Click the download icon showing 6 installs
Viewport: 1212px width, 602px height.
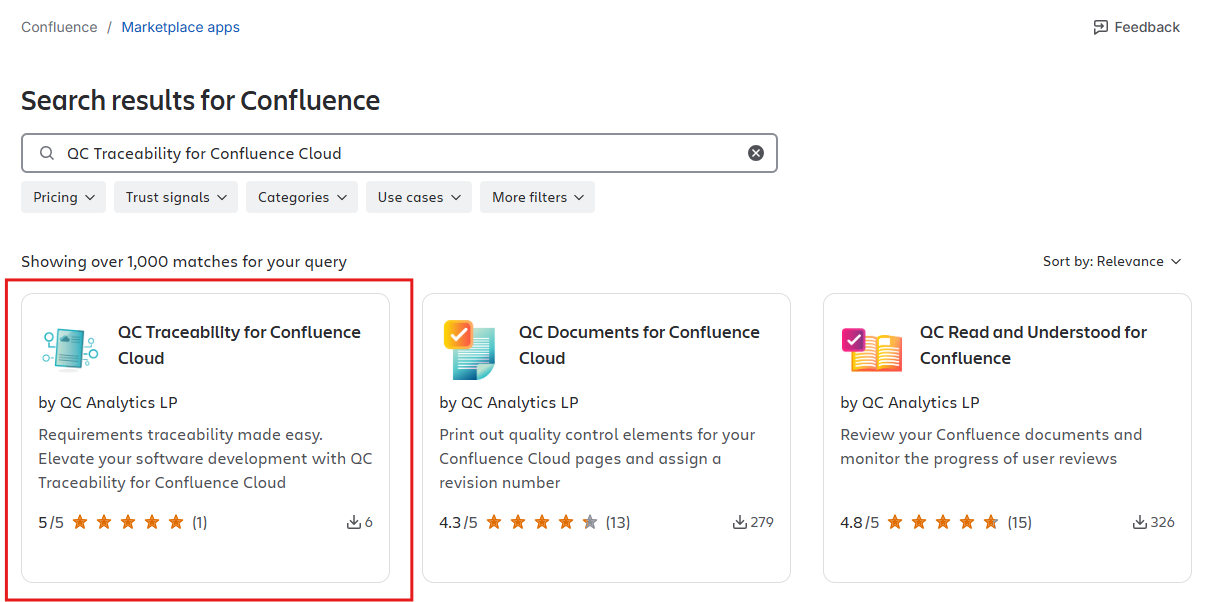point(353,522)
